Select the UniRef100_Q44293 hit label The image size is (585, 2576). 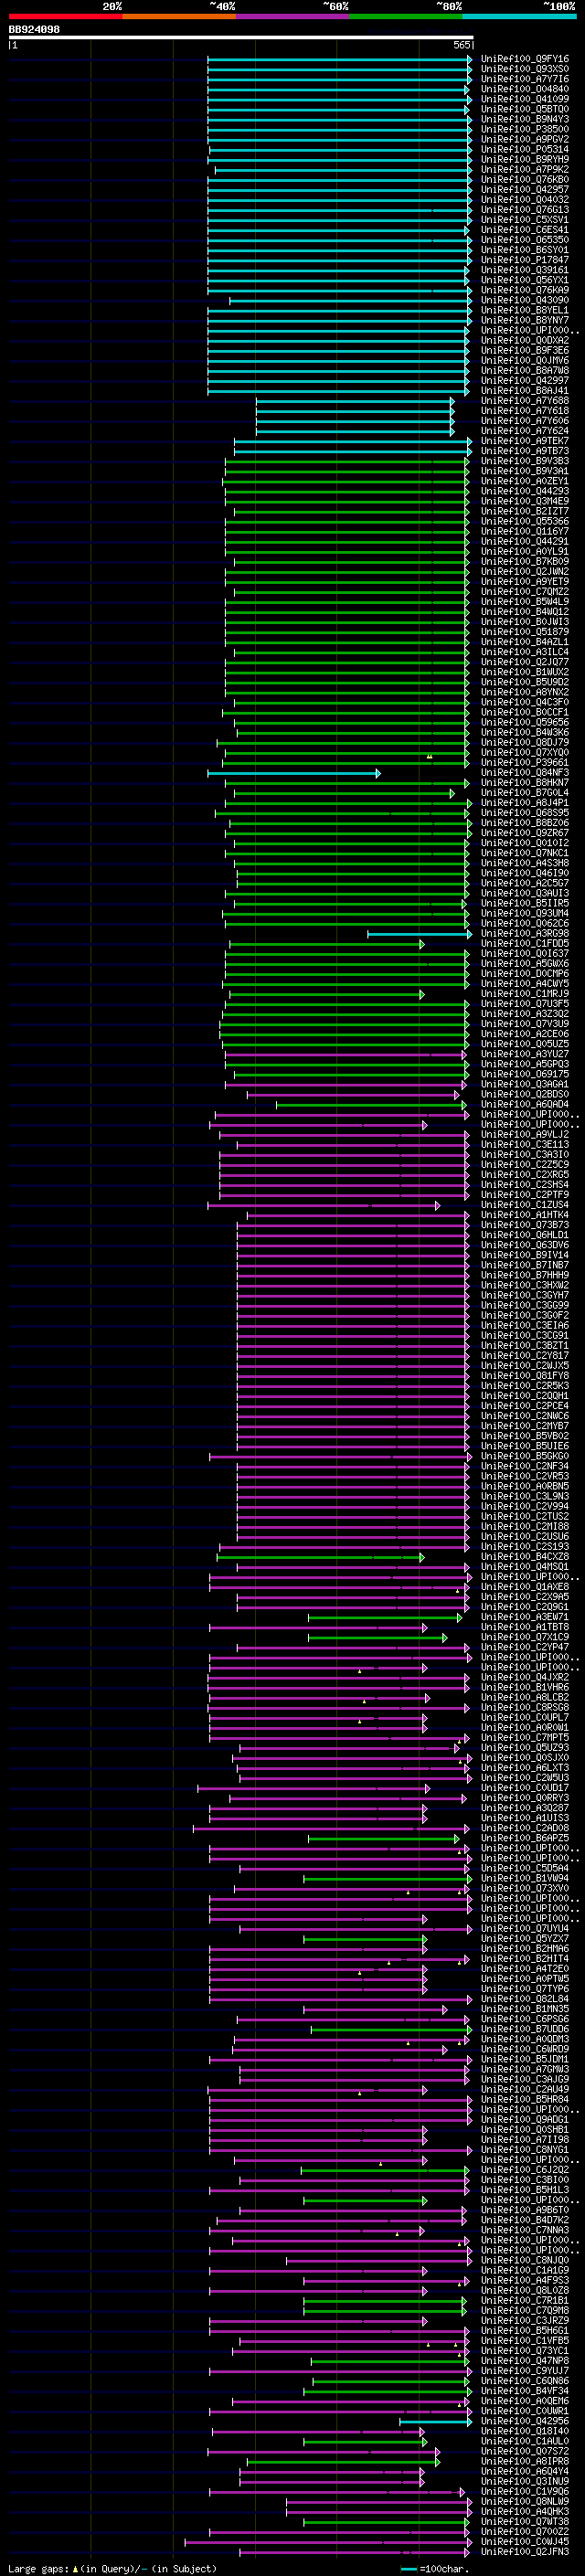tap(525, 491)
